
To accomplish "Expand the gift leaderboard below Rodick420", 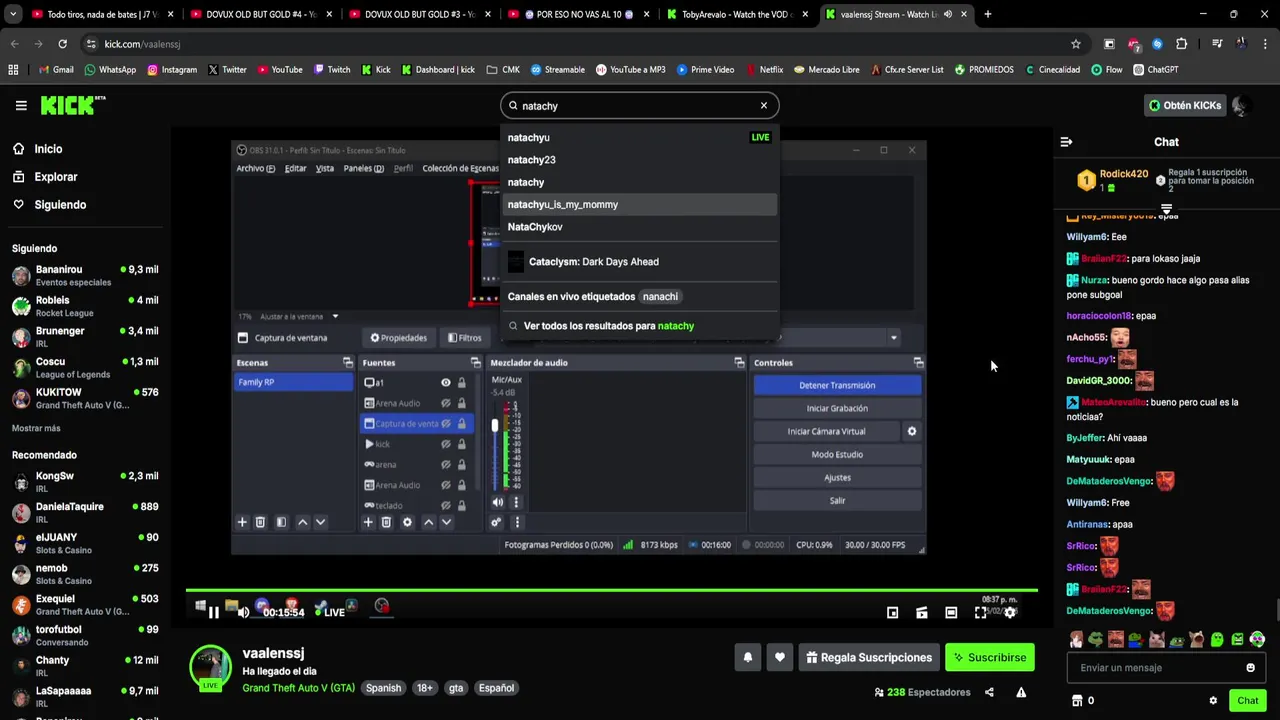I will click(1166, 209).
